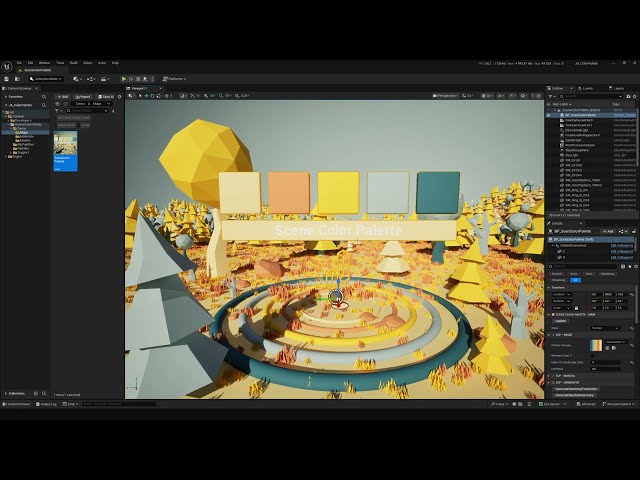Toggle visibility of BP_SceneColorPalette in Outliner
The width and height of the screenshot is (640, 480).
tap(549, 115)
